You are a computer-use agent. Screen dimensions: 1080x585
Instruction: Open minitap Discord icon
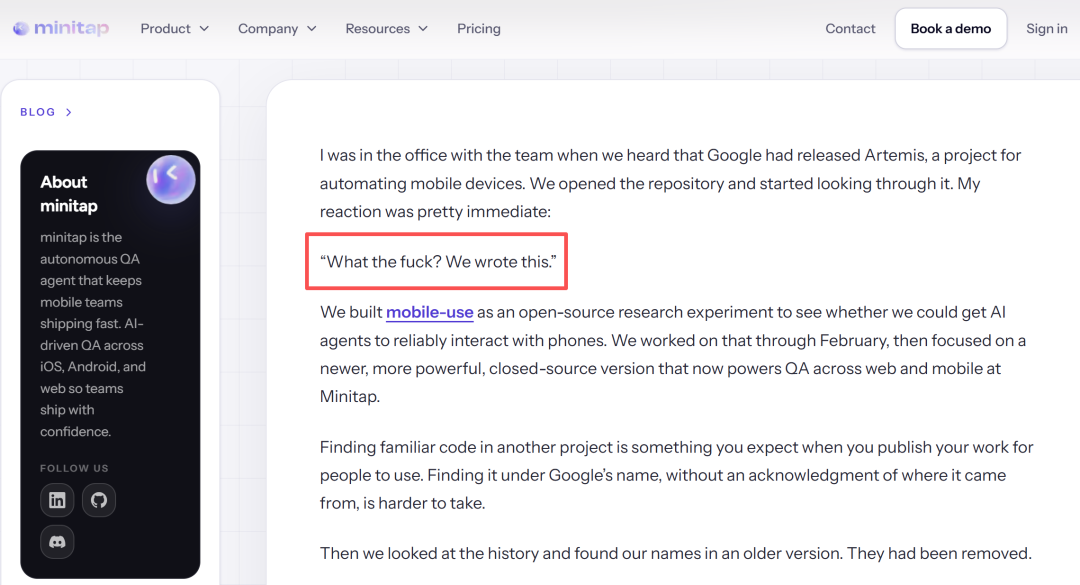point(57,542)
